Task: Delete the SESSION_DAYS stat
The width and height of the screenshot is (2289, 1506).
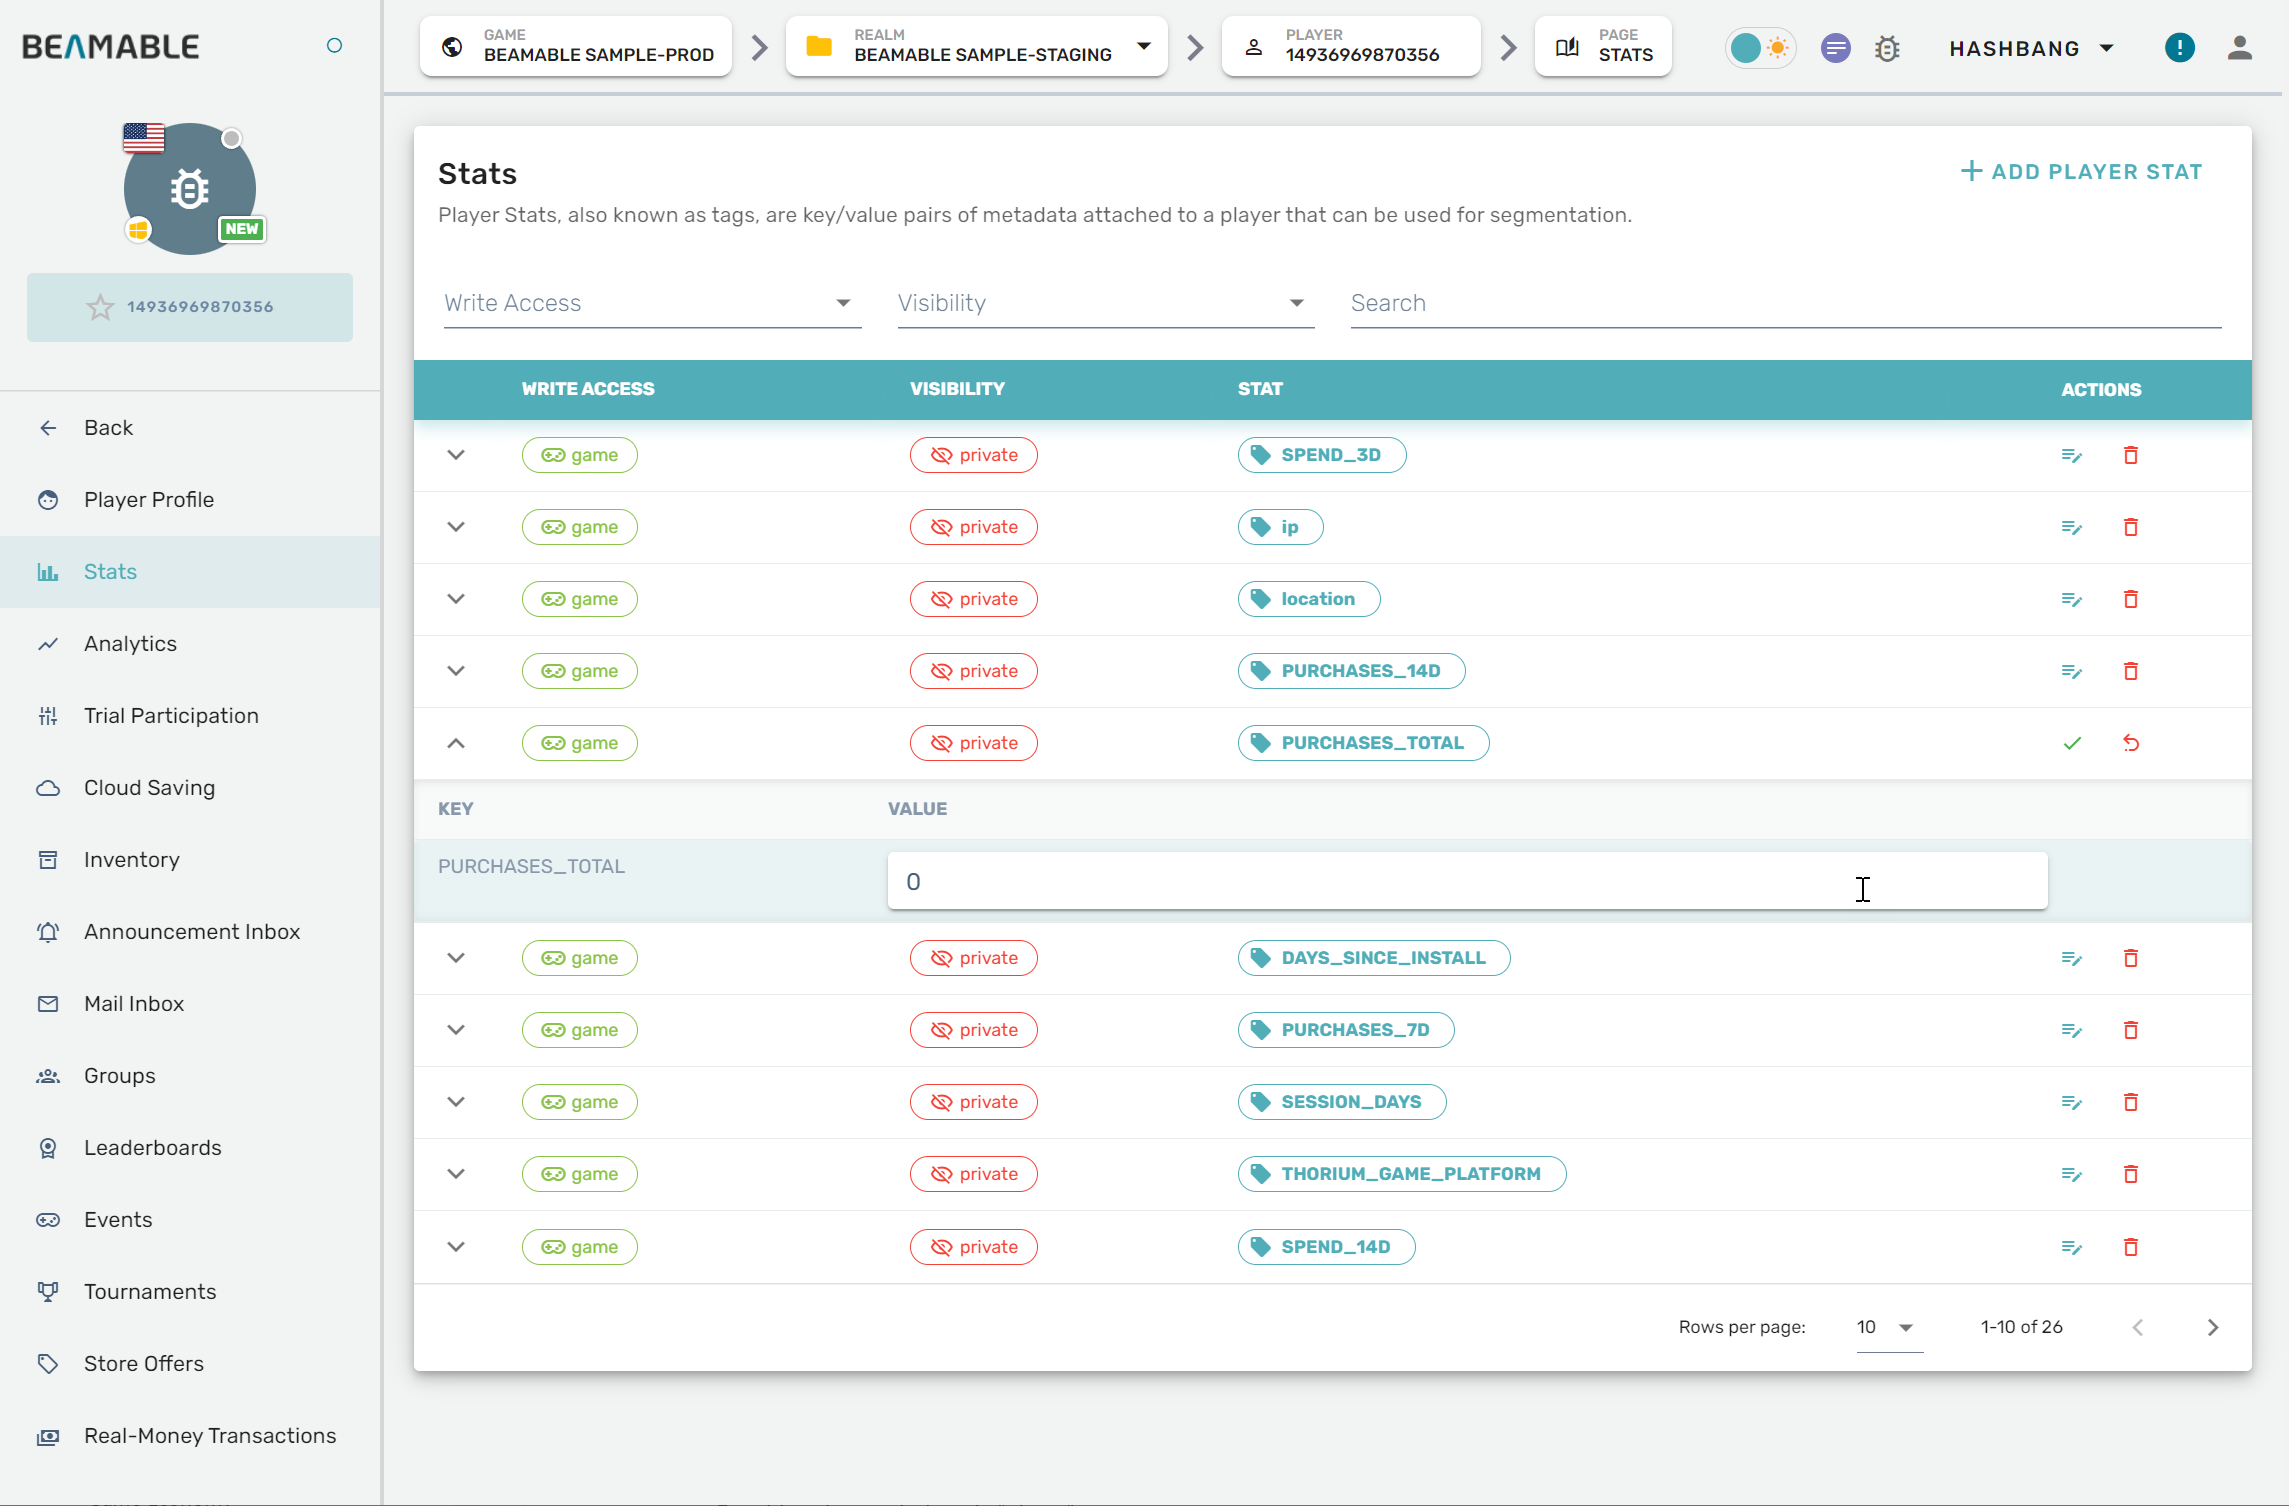Action: (x=2131, y=1102)
